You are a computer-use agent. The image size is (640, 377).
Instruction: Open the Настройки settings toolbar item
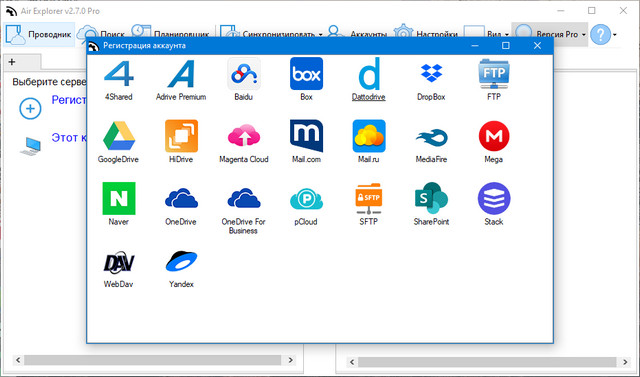tap(426, 32)
